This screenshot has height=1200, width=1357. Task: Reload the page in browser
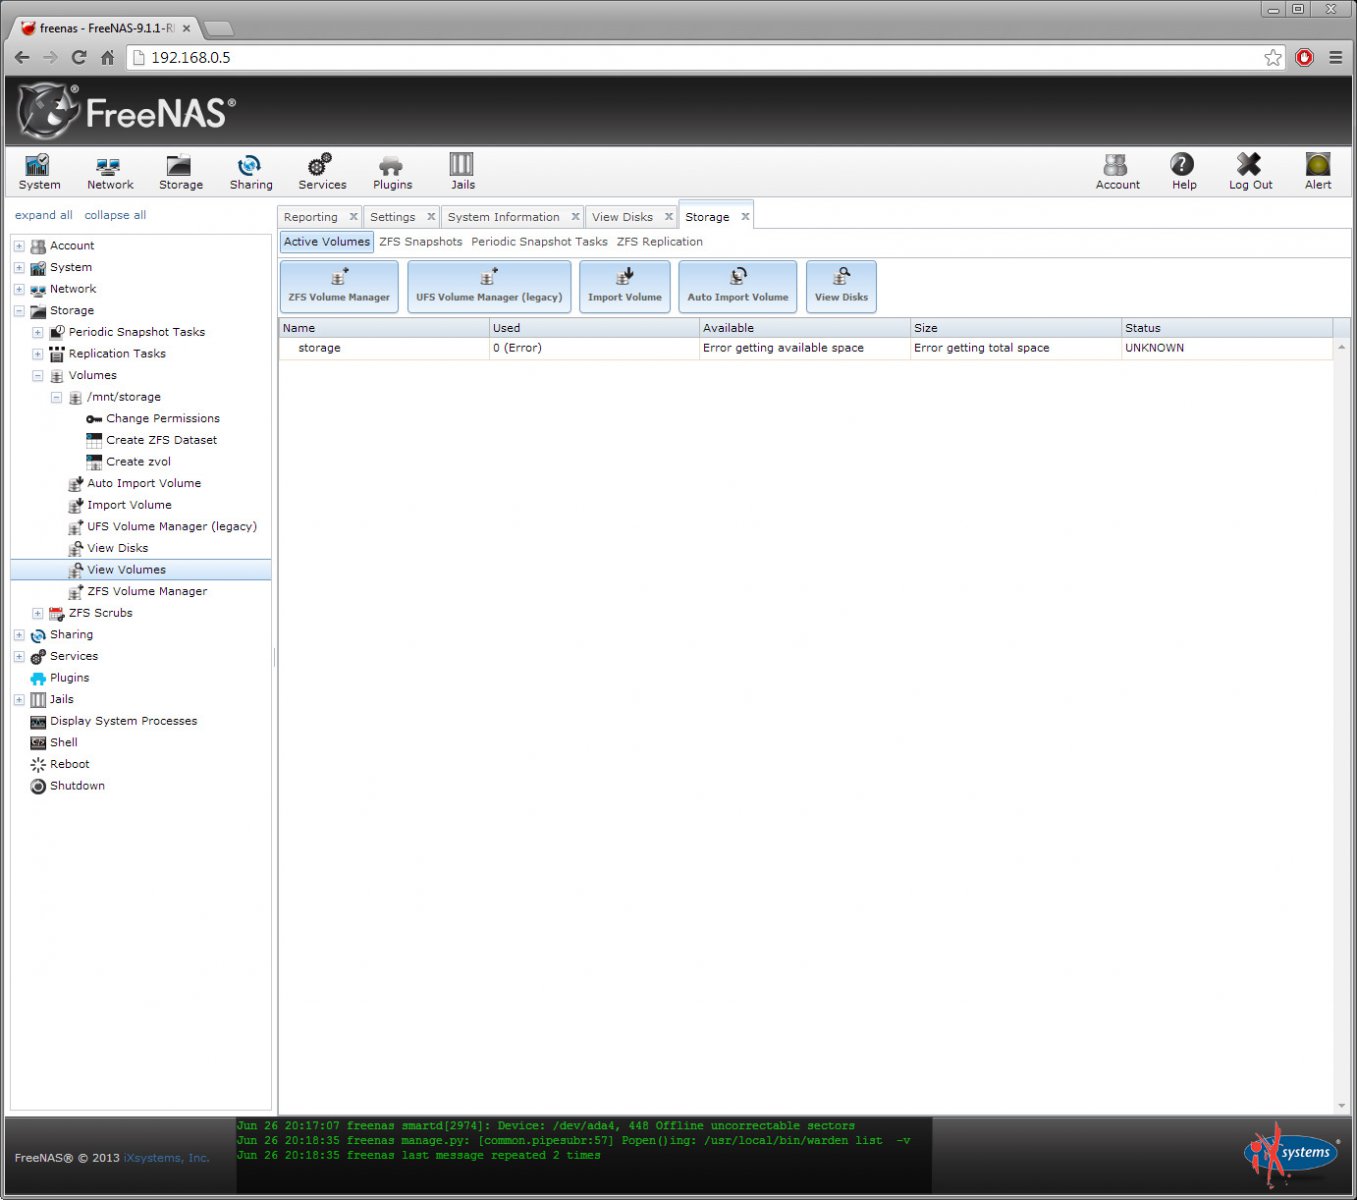click(x=79, y=58)
